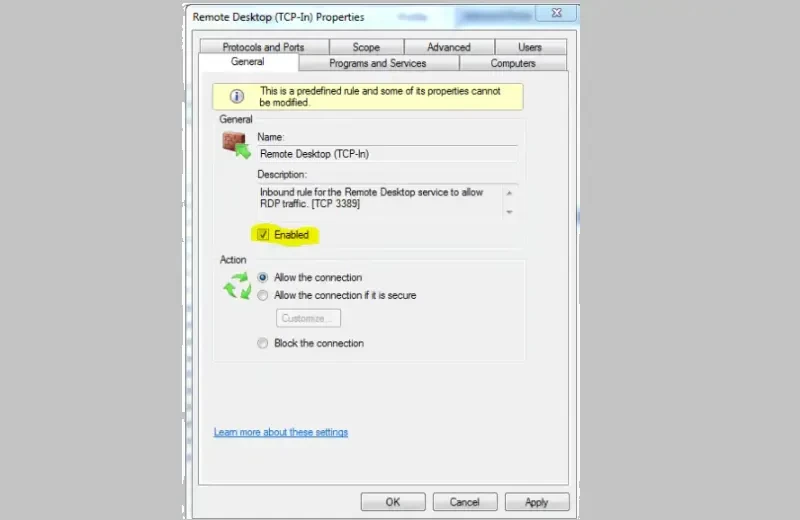Open the Computers tab
800x520 pixels.
tap(513, 63)
